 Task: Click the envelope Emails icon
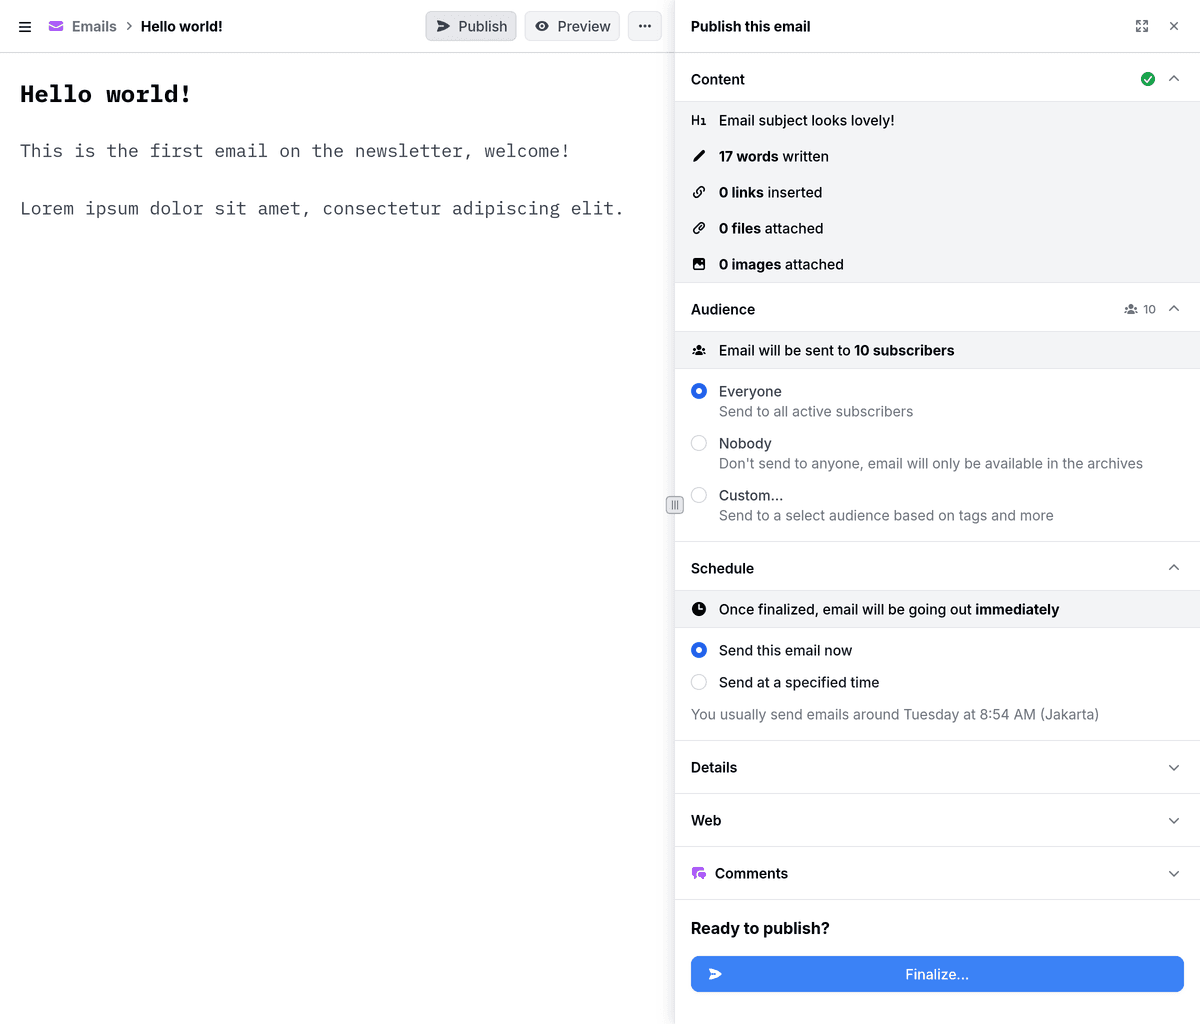click(54, 26)
